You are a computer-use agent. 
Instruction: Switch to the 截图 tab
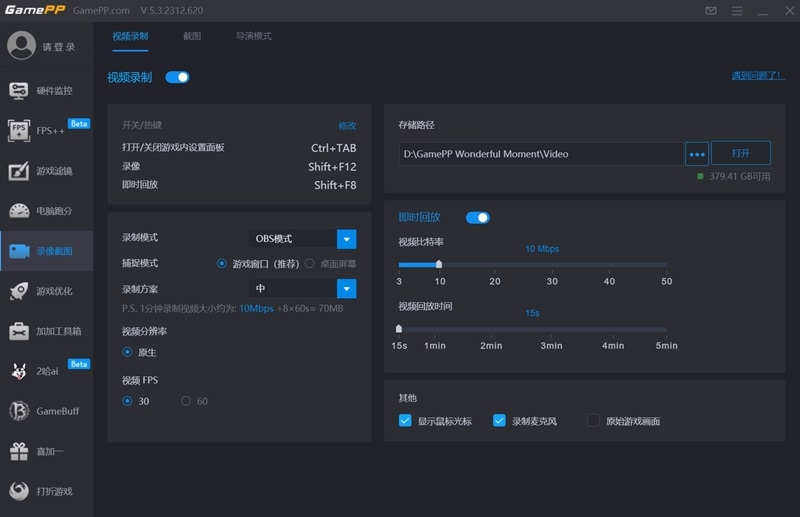(x=192, y=36)
